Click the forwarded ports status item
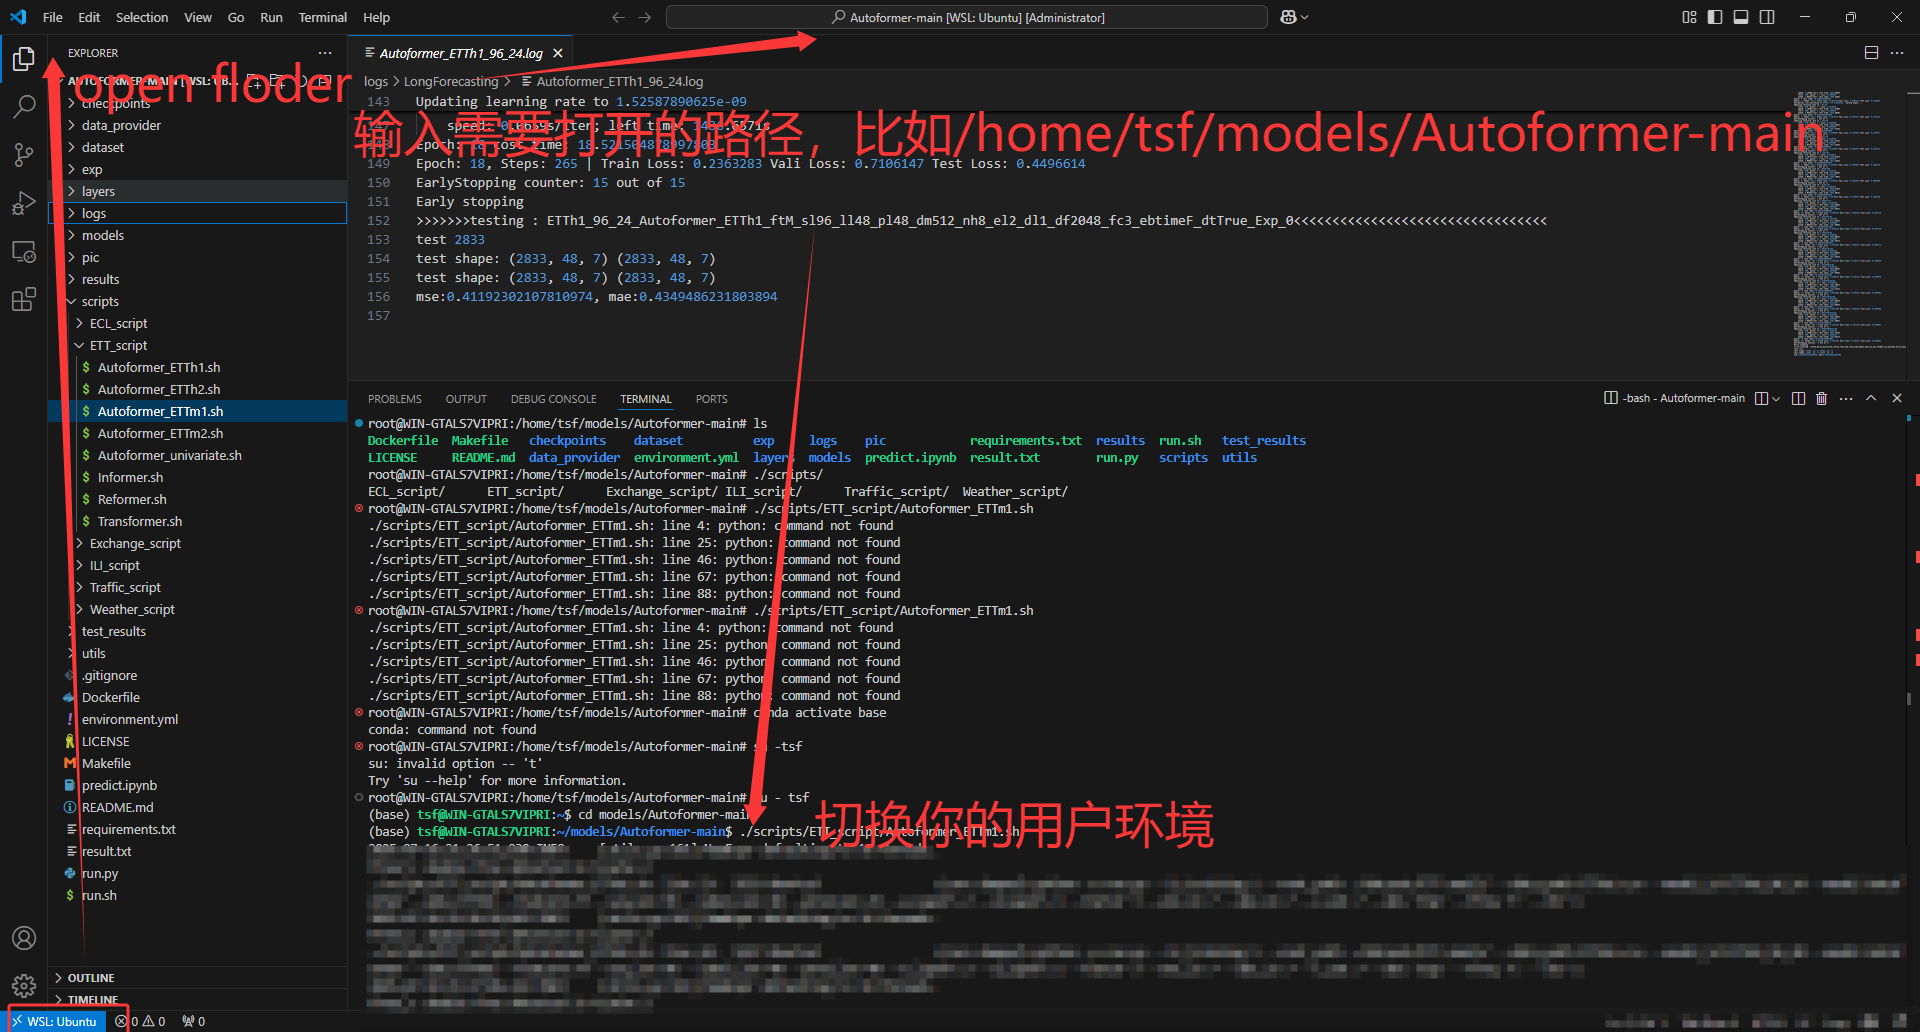Viewport: 1920px width, 1032px height. [x=194, y=1021]
